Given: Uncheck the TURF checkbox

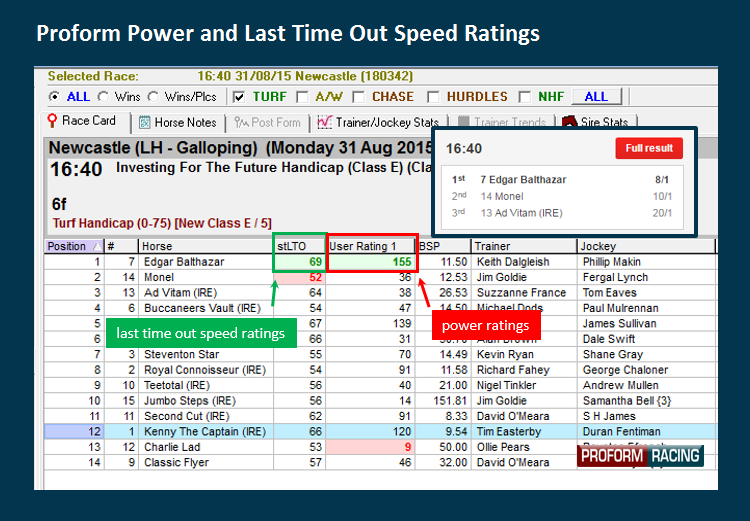Looking at the screenshot, I should (239, 97).
